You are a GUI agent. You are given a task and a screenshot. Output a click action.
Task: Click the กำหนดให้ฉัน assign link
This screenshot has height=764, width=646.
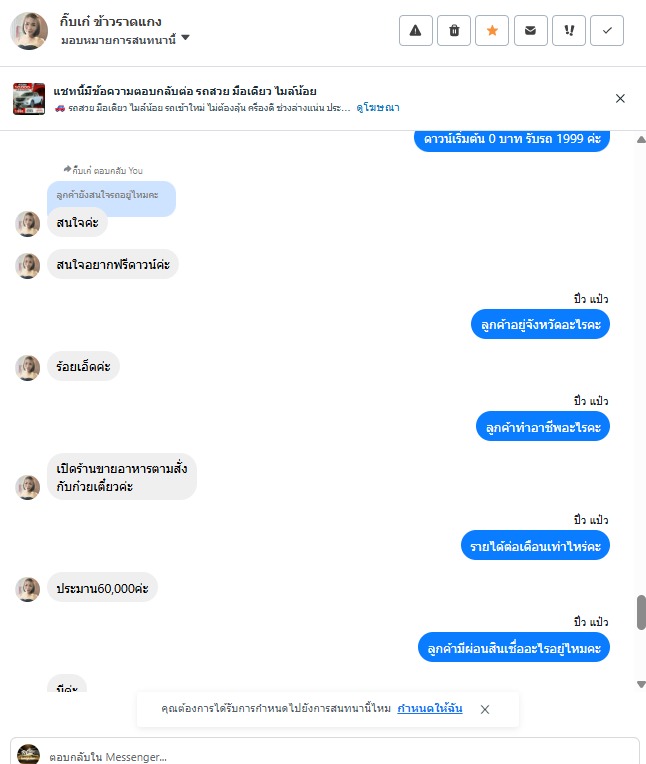point(430,708)
